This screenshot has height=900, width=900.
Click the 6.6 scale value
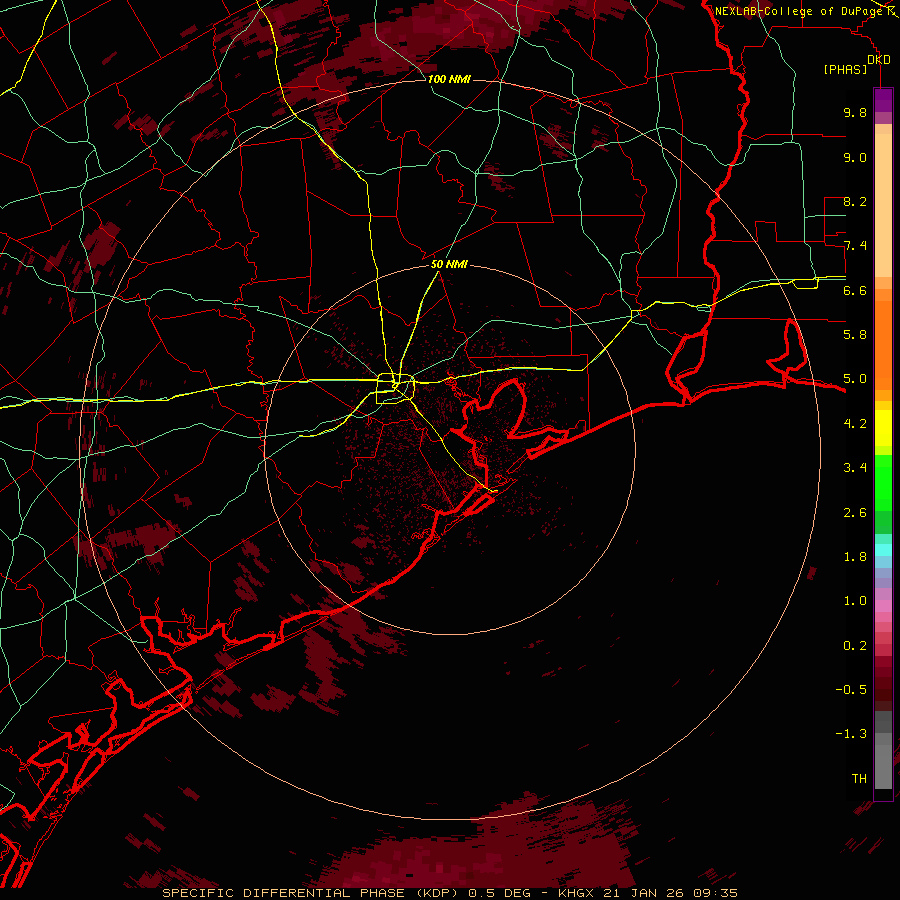(855, 290)
